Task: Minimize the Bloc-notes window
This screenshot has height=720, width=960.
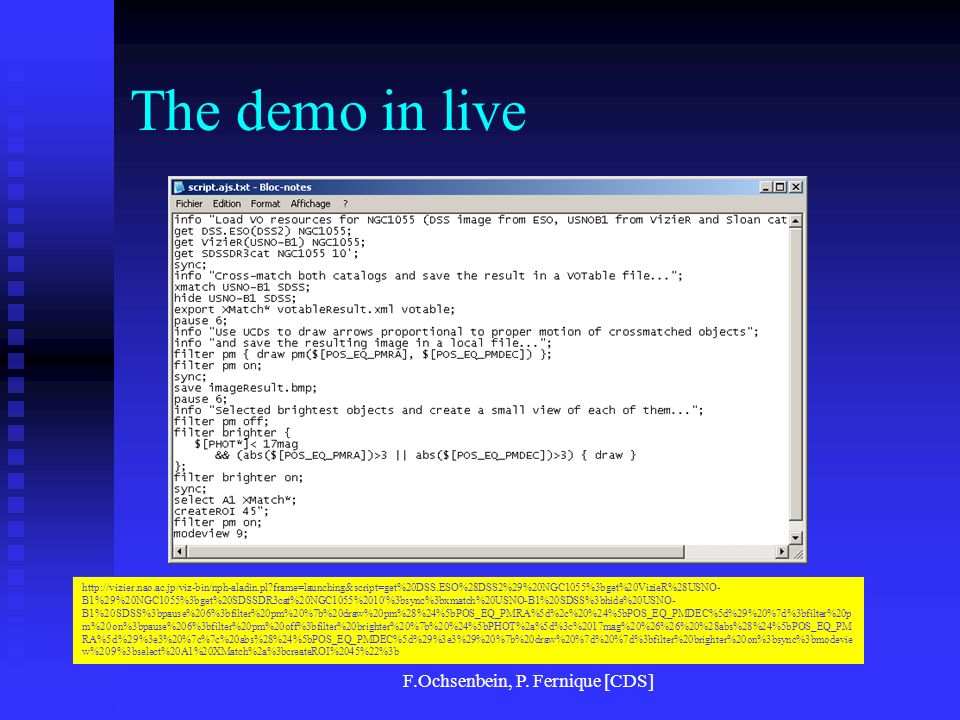Action: [766, 187]
